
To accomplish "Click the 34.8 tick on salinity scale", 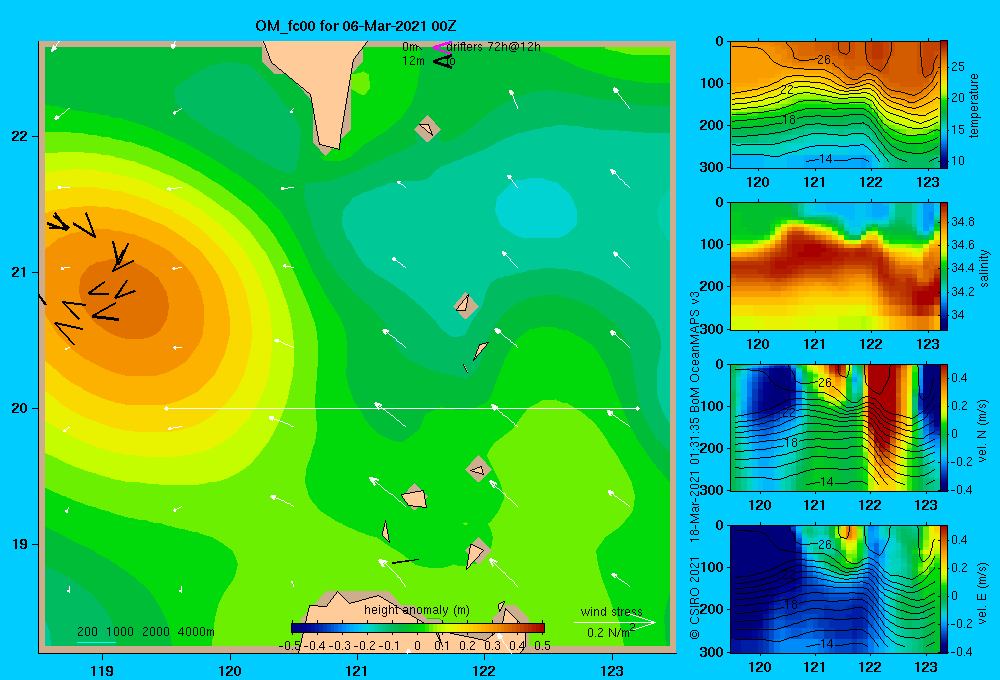I will tap(962, 221).
